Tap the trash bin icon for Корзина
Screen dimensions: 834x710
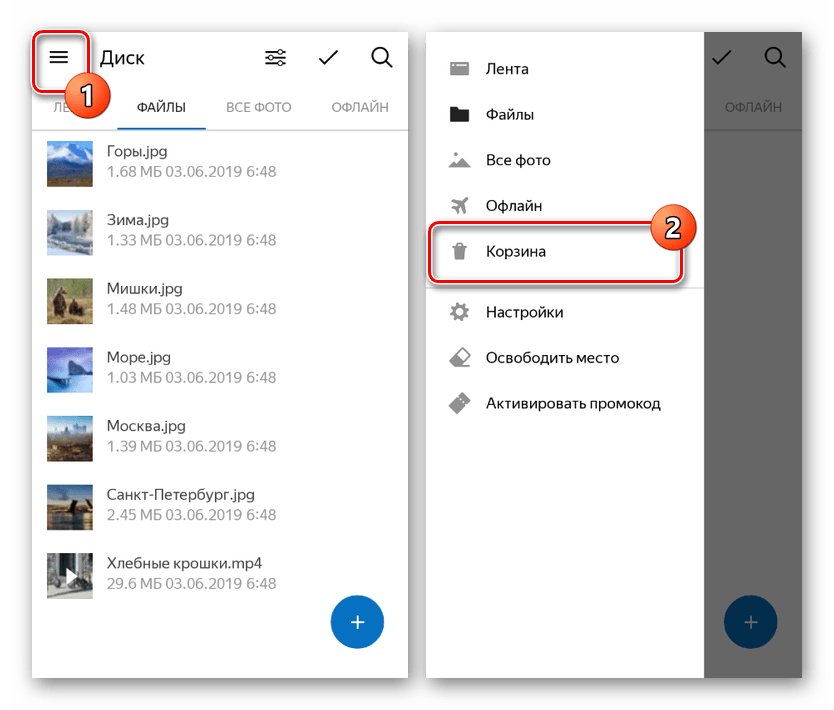click(459, 252)
